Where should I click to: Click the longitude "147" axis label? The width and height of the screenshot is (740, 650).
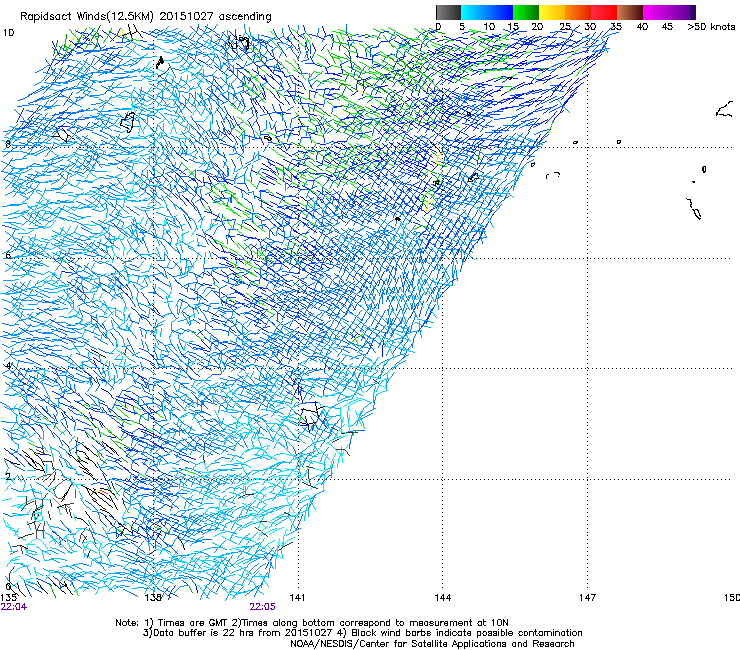[587, 598]
